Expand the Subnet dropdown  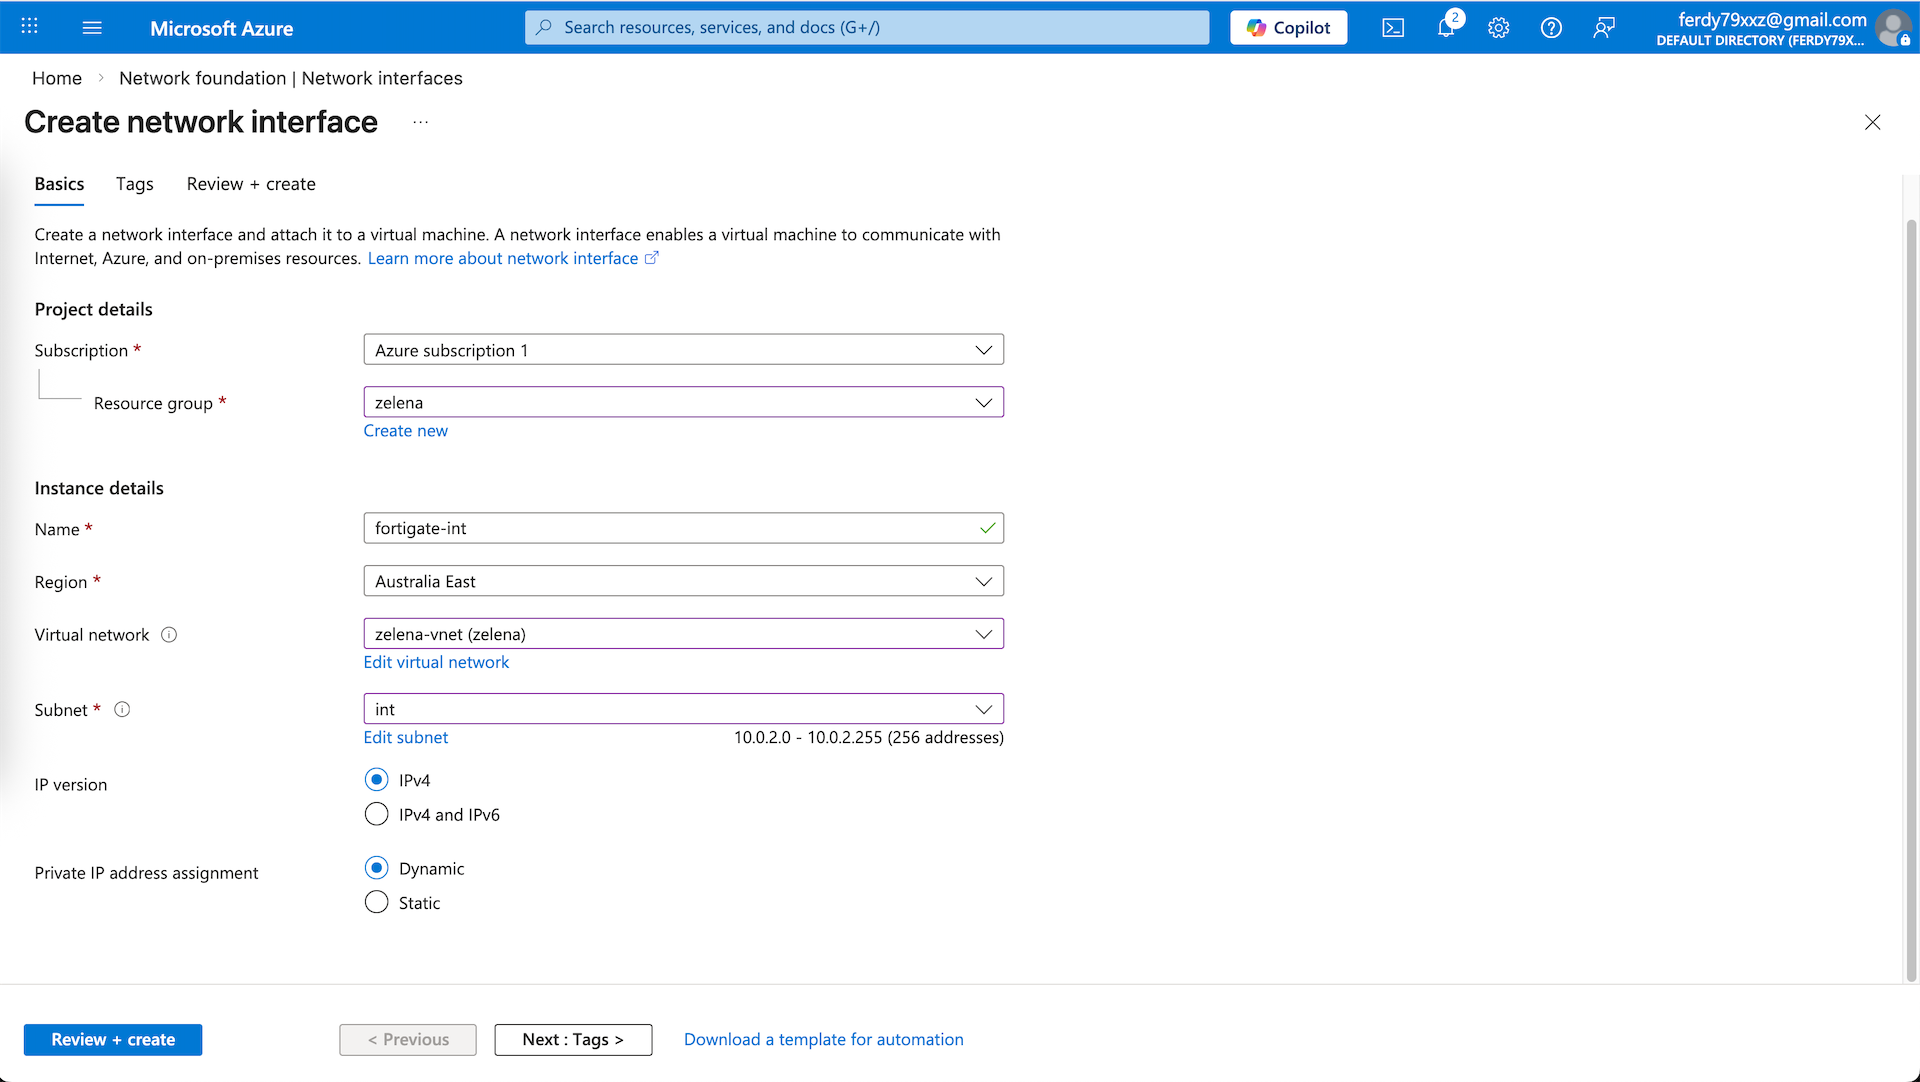click(x=683, y=709)
